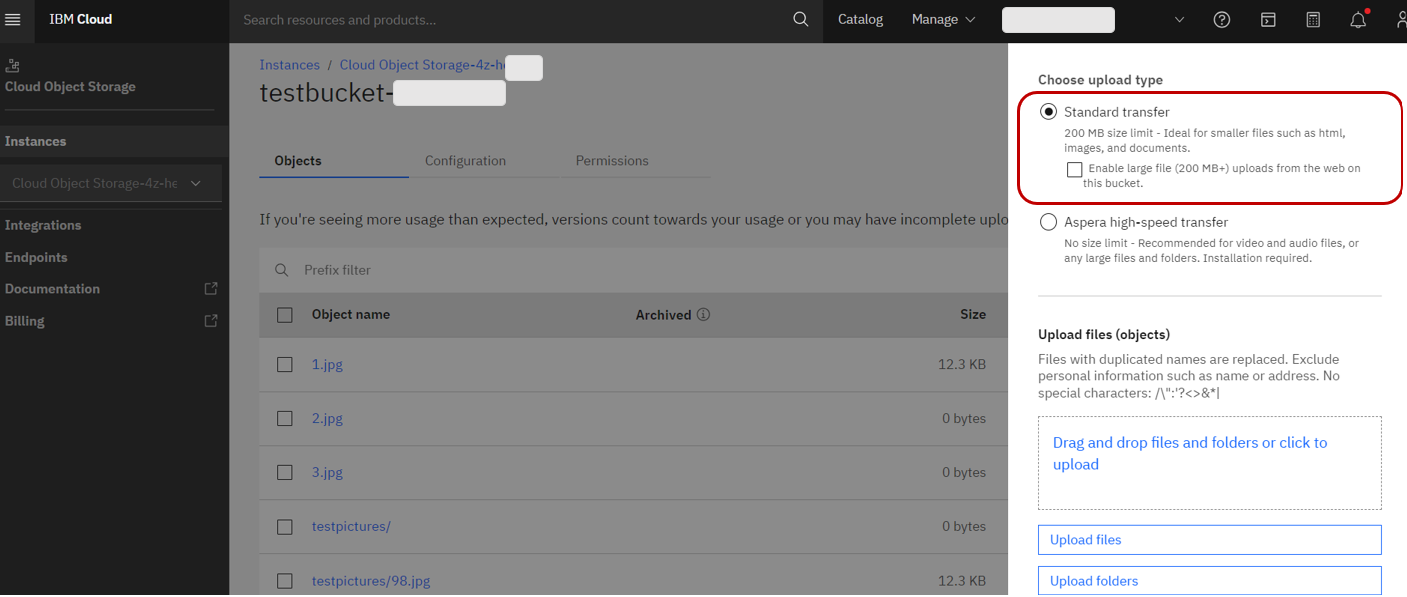Screen dimensions: 1407x597
Task: Open Billing in the sidebar
Action: click(24, 321)
